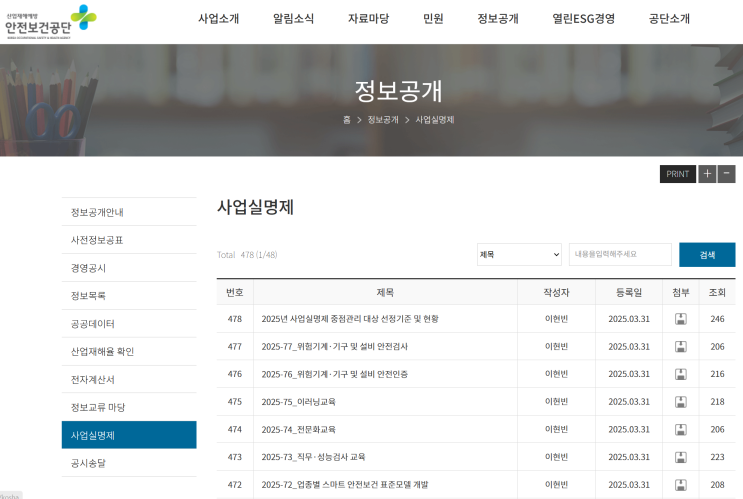The image size is (743, 499).
Task: Click the Total 478 (1/48) count text
Action: click(247, 255)
